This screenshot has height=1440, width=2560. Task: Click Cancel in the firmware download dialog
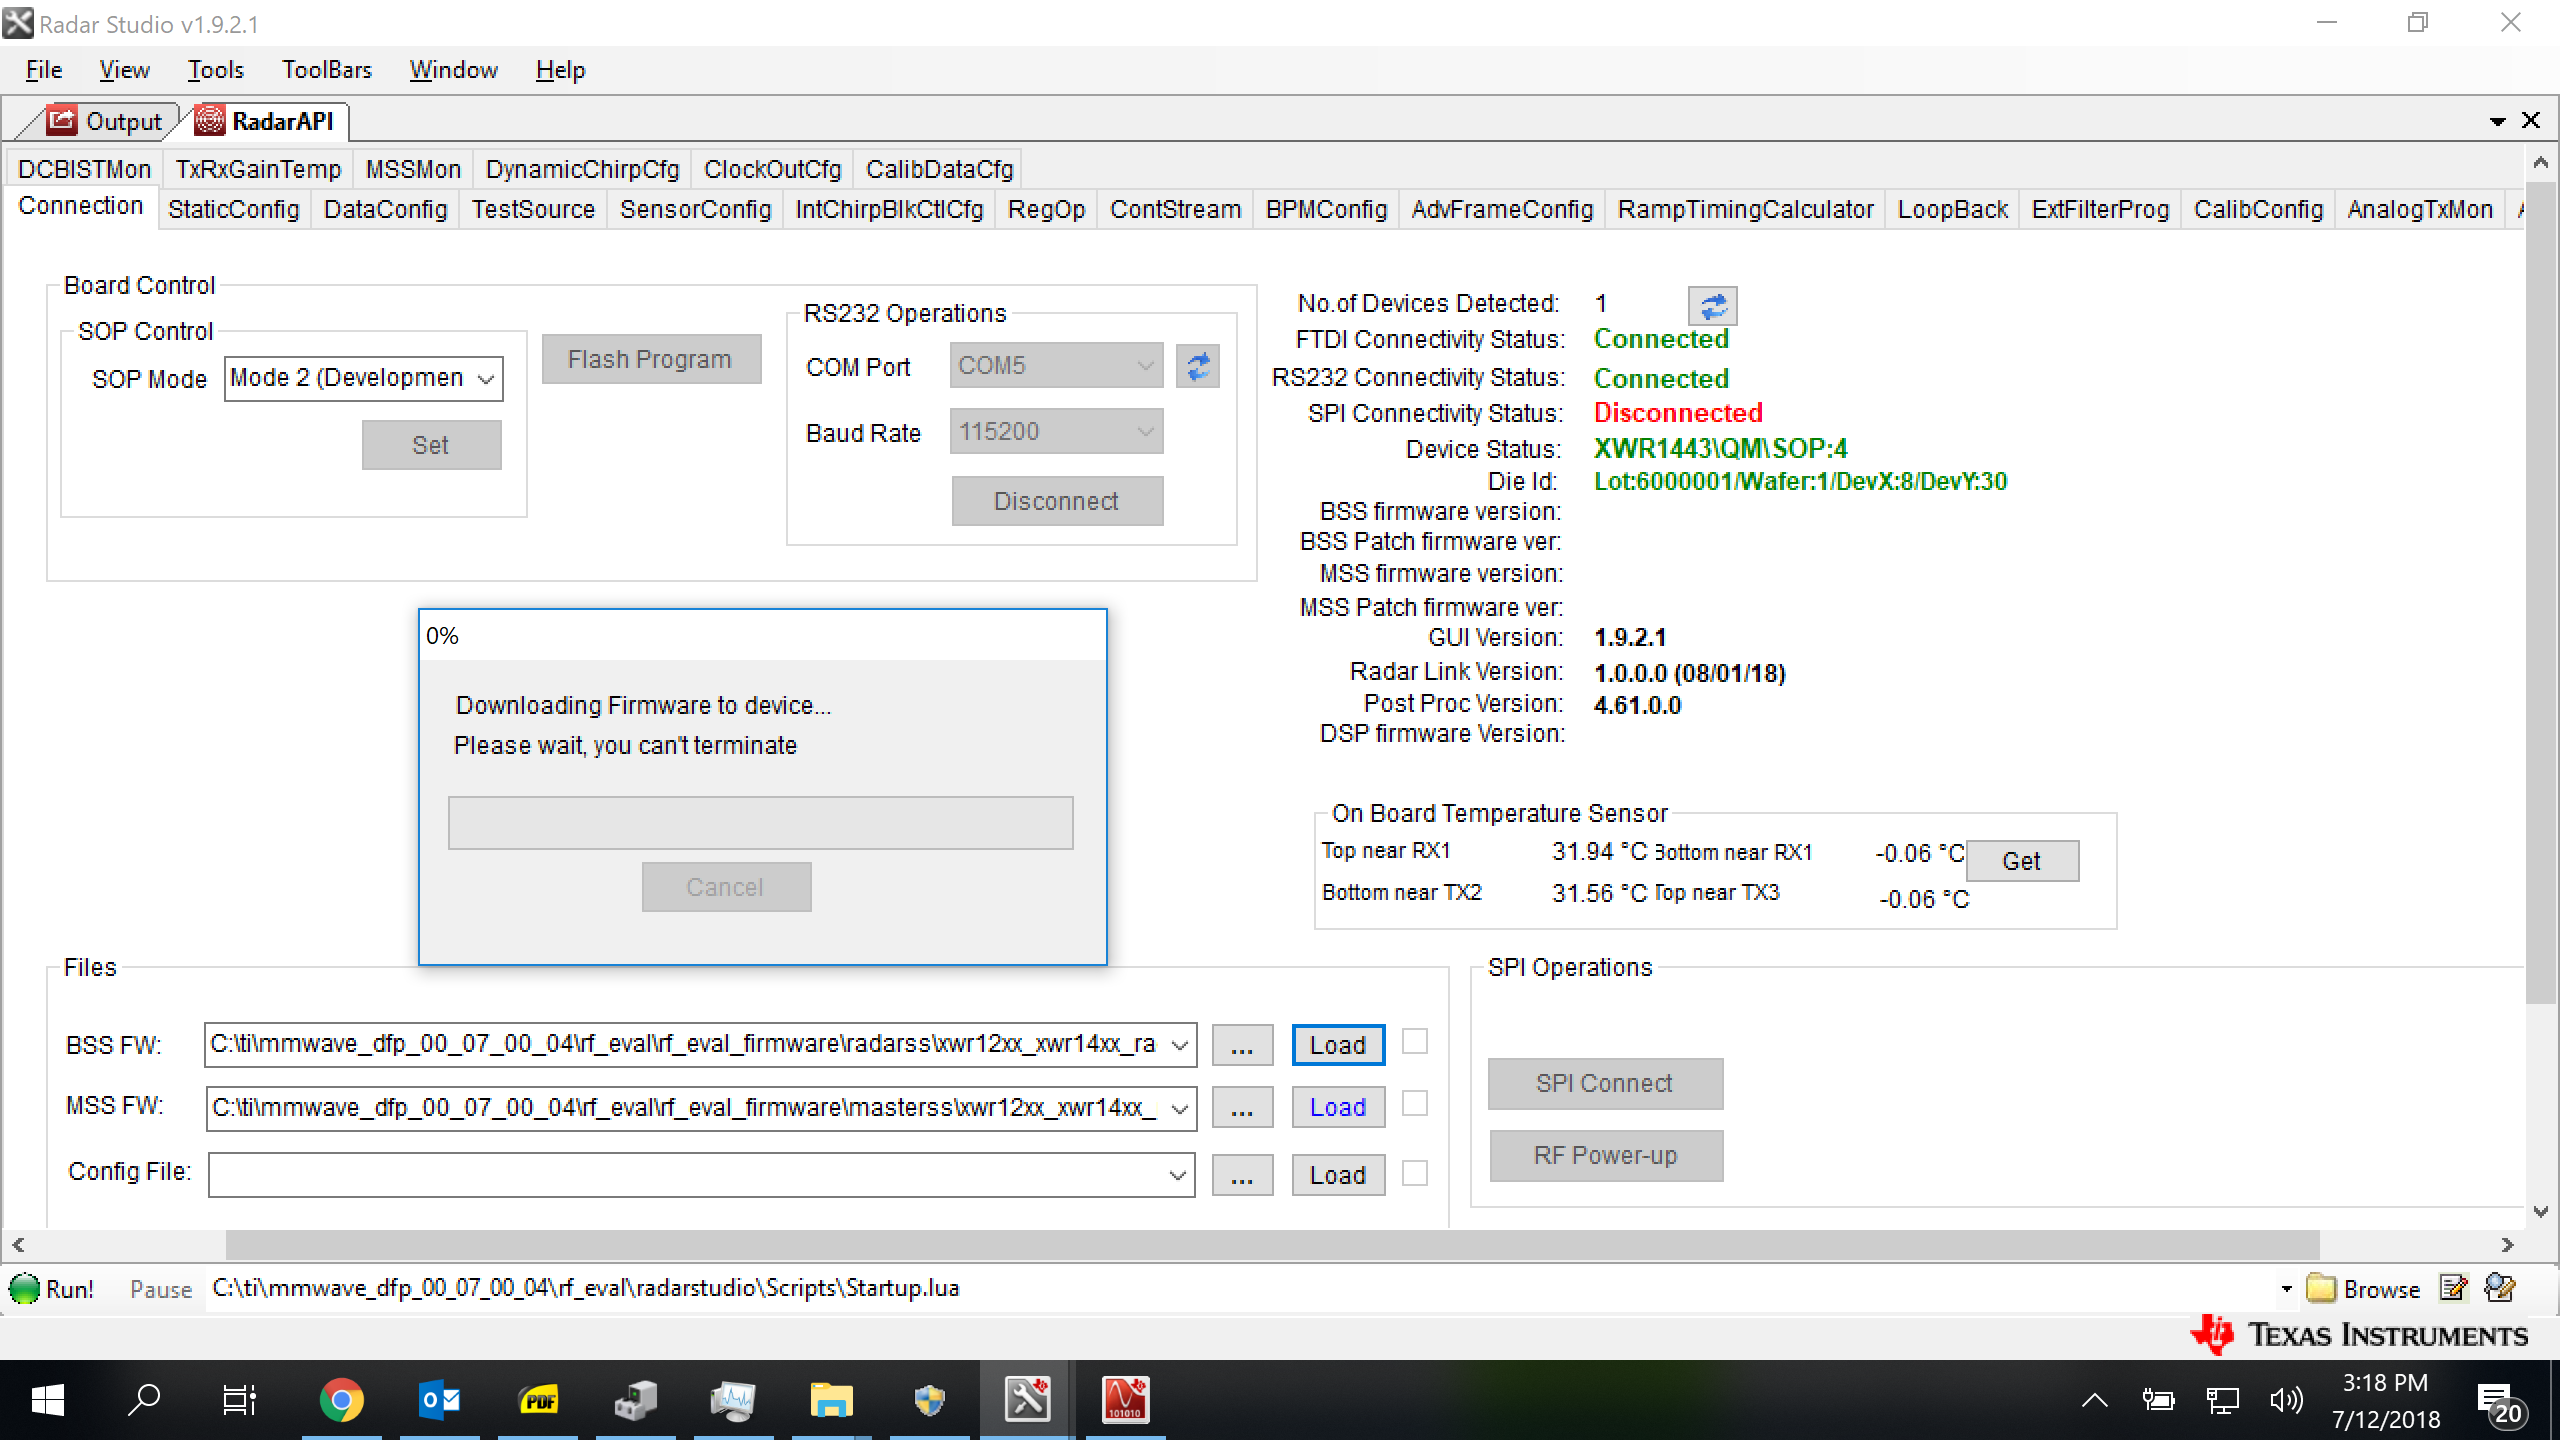[726, 887]
